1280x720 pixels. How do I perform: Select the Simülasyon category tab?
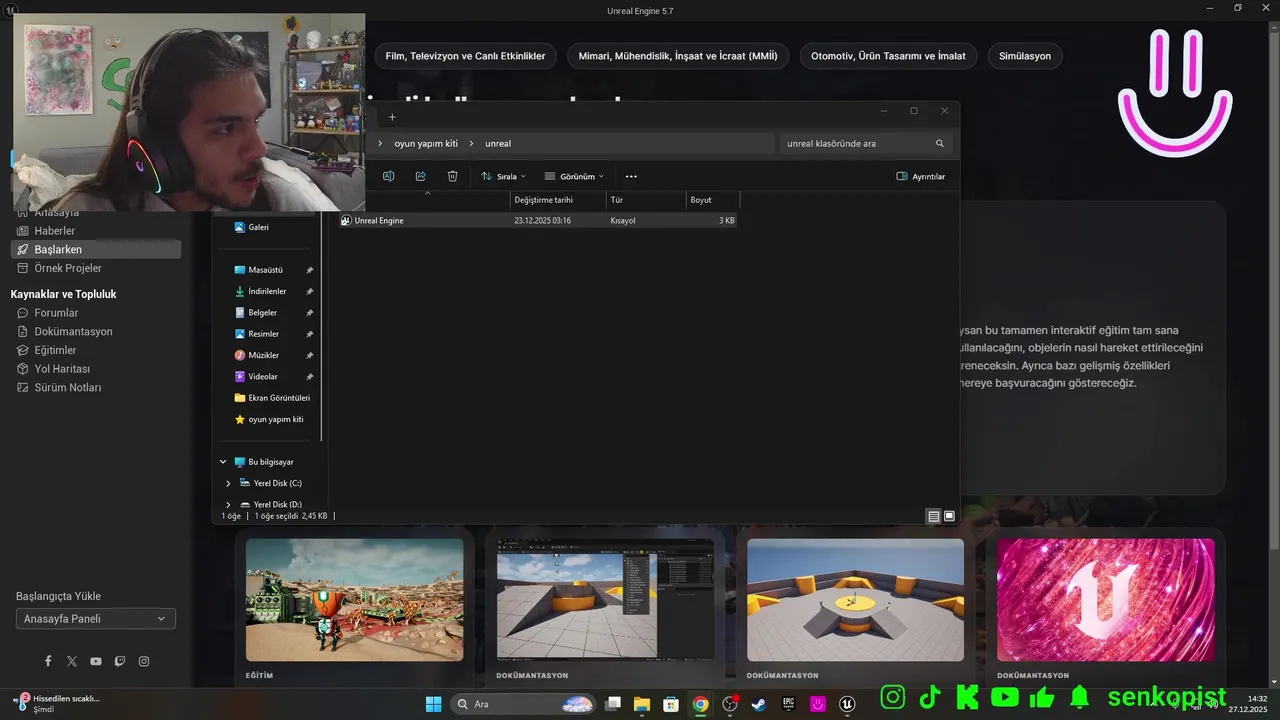tap(1025, 56)
